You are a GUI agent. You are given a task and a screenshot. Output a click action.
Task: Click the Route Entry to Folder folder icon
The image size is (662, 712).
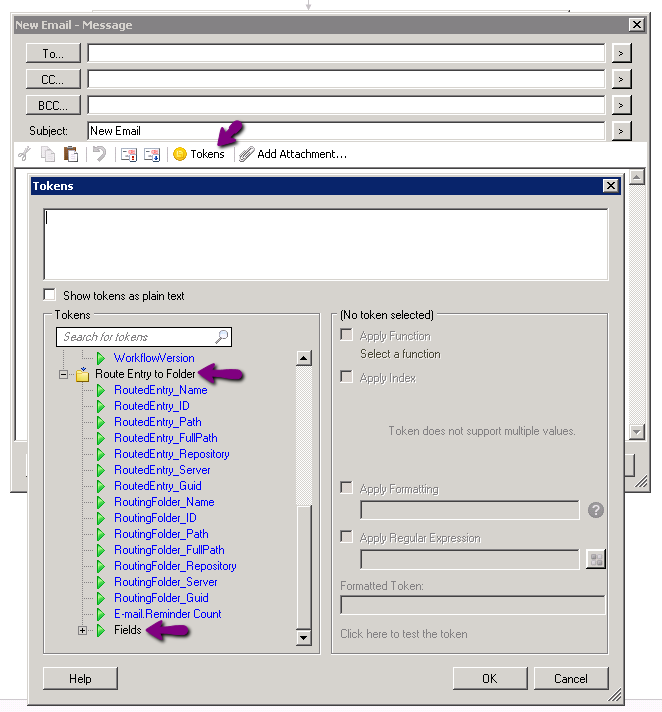click(83, 375)
